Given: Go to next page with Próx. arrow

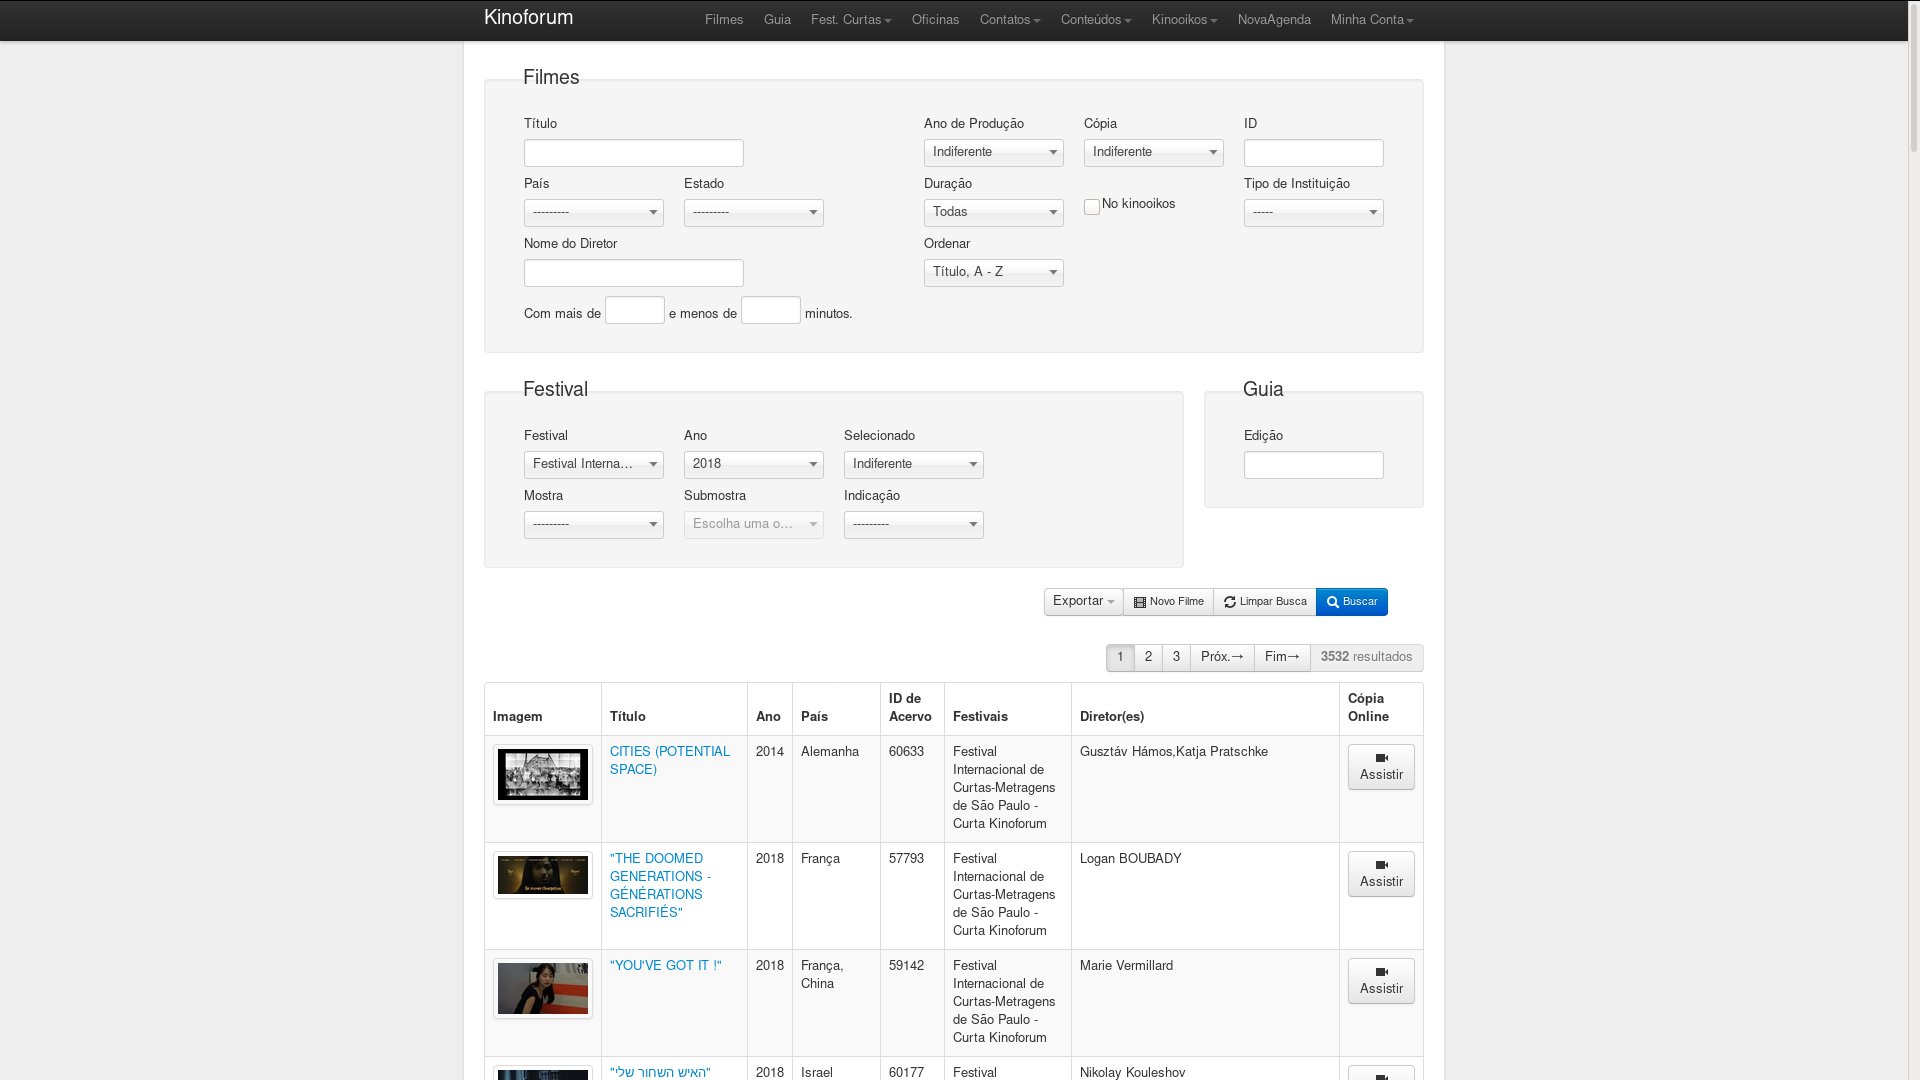Looking at the screenshot, I should point(1221,658).
